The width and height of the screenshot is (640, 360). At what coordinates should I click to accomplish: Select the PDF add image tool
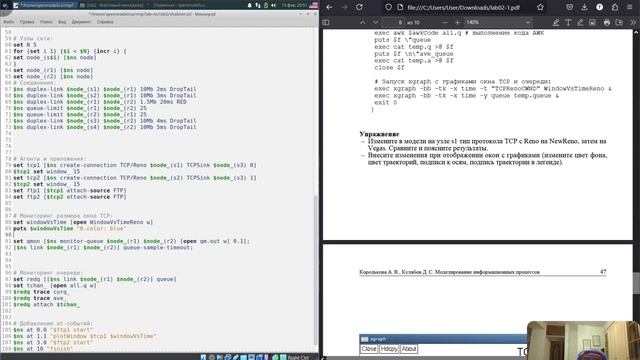592,22
